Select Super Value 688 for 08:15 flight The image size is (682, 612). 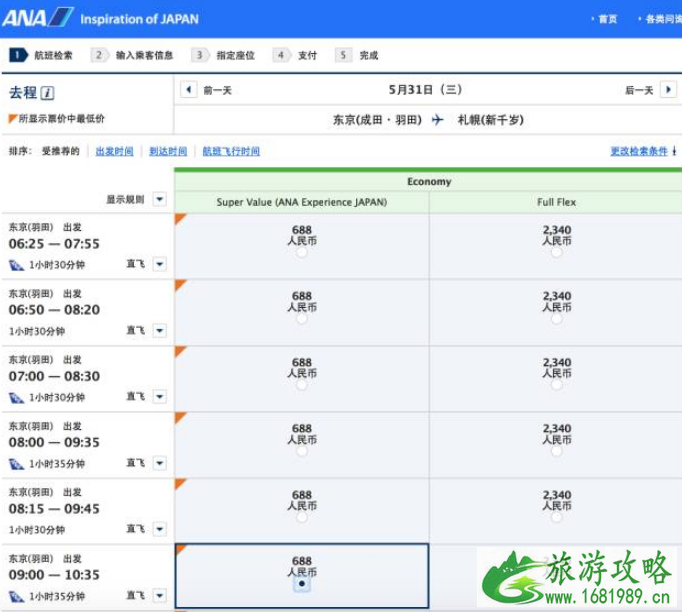click(x=302, y=518)
